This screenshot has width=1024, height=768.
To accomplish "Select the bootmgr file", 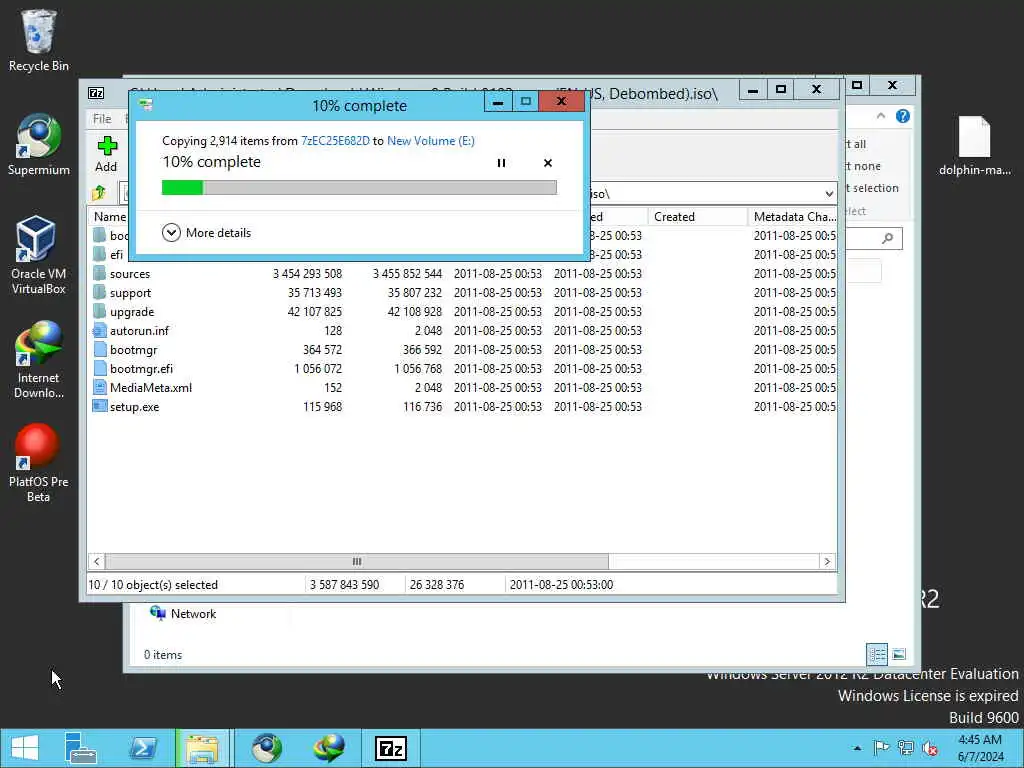I will pos(133,349).
